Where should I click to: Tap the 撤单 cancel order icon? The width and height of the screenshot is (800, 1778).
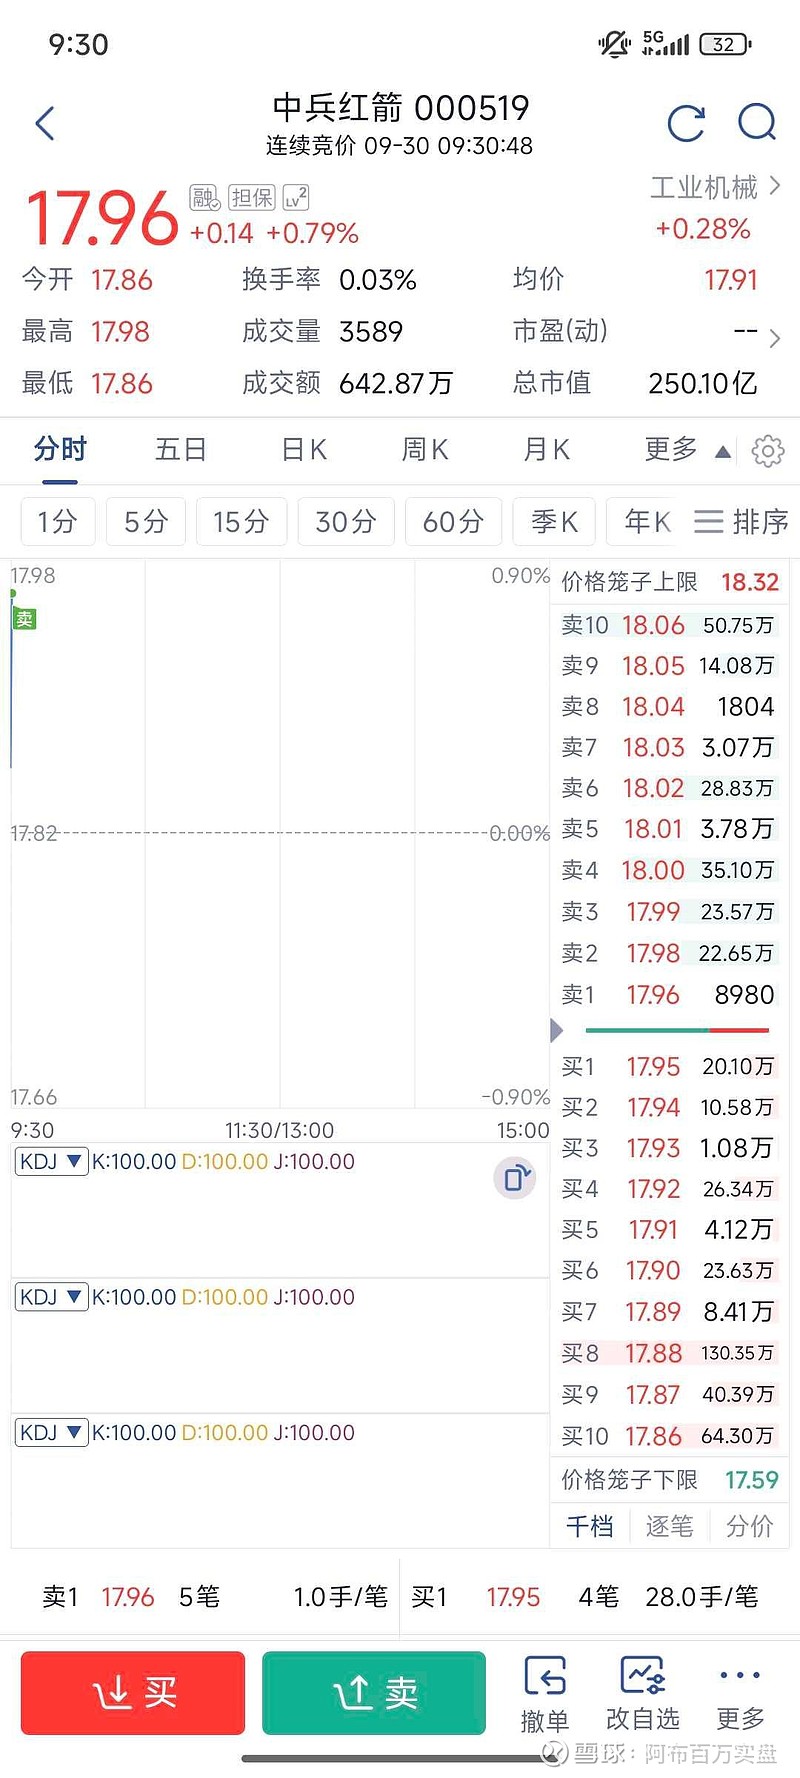pos(545,1693)
